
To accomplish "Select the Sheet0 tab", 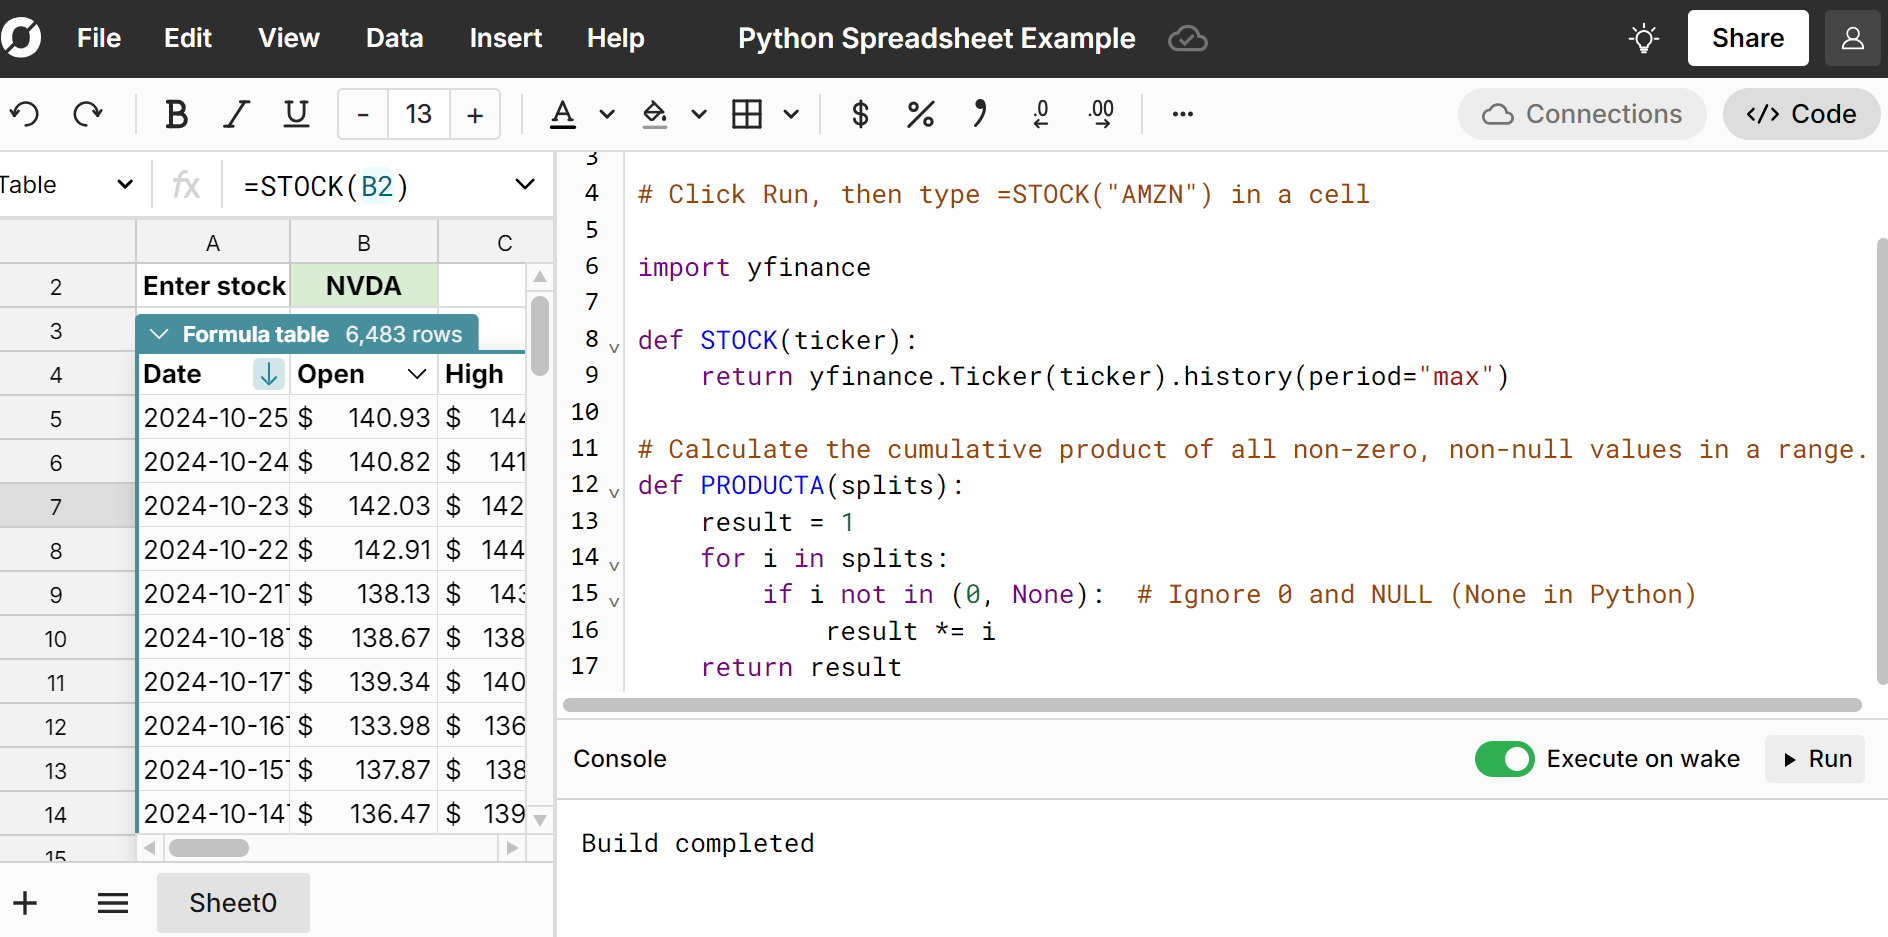I will click(x=232, y=903).
